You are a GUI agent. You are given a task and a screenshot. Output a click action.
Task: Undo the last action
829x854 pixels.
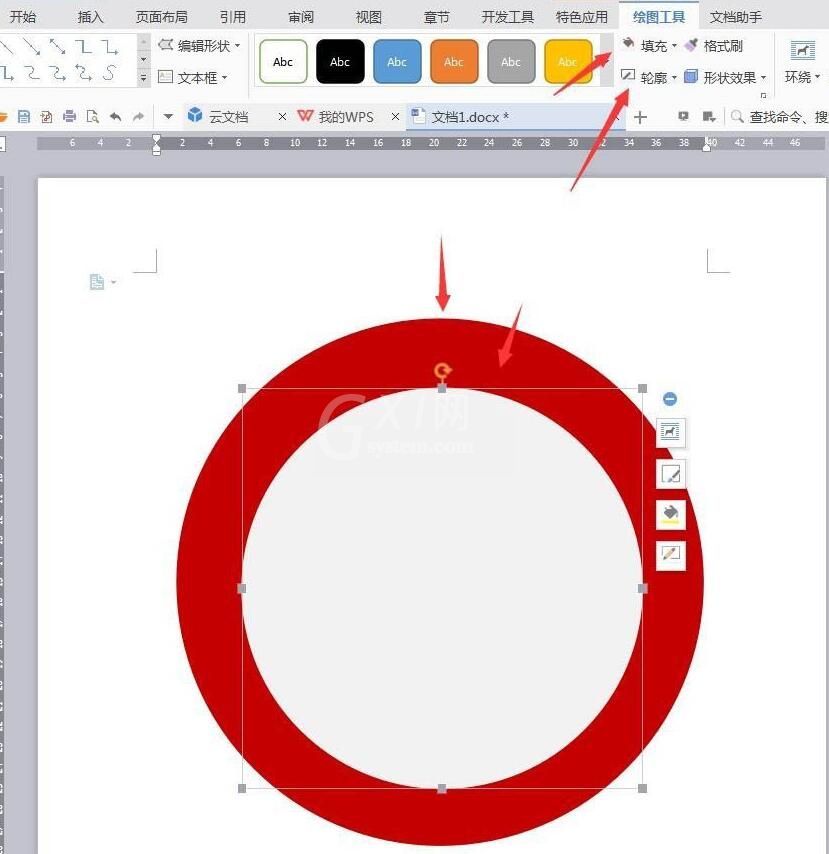point(115,116)
